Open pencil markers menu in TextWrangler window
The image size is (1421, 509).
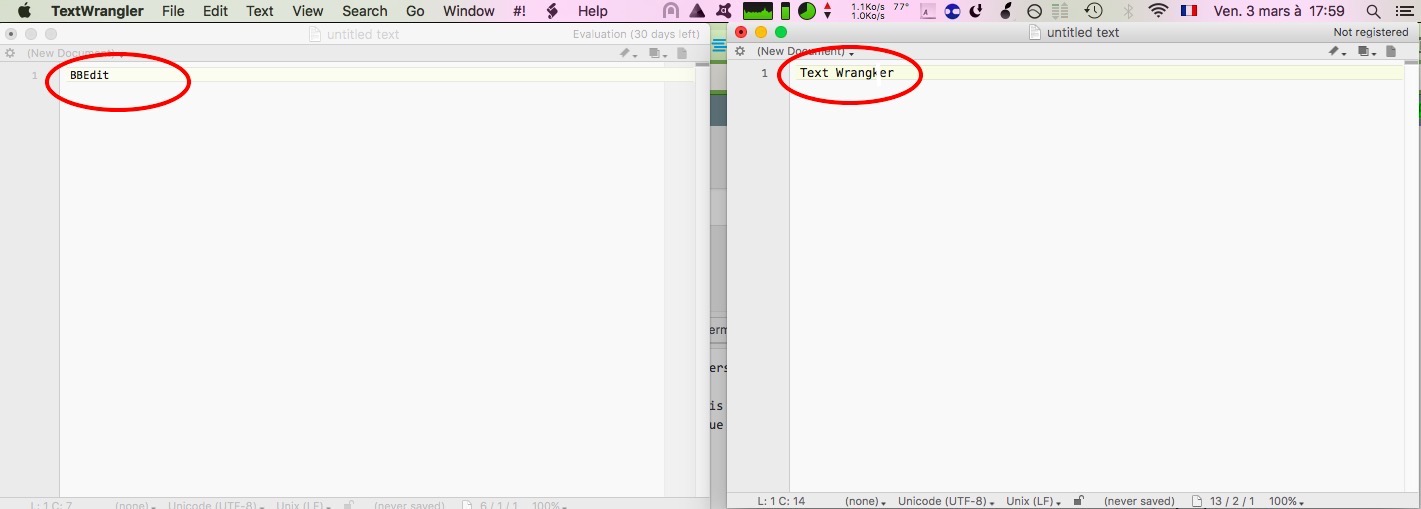[1337, 52]
